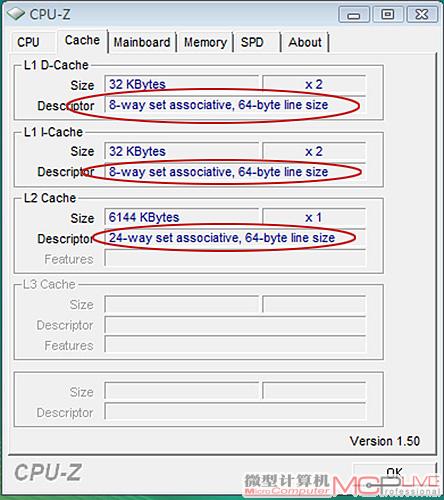Go to the Memory tab
Image resolution: width=444 pixels, height=500 pixels.
pos(205,42)
